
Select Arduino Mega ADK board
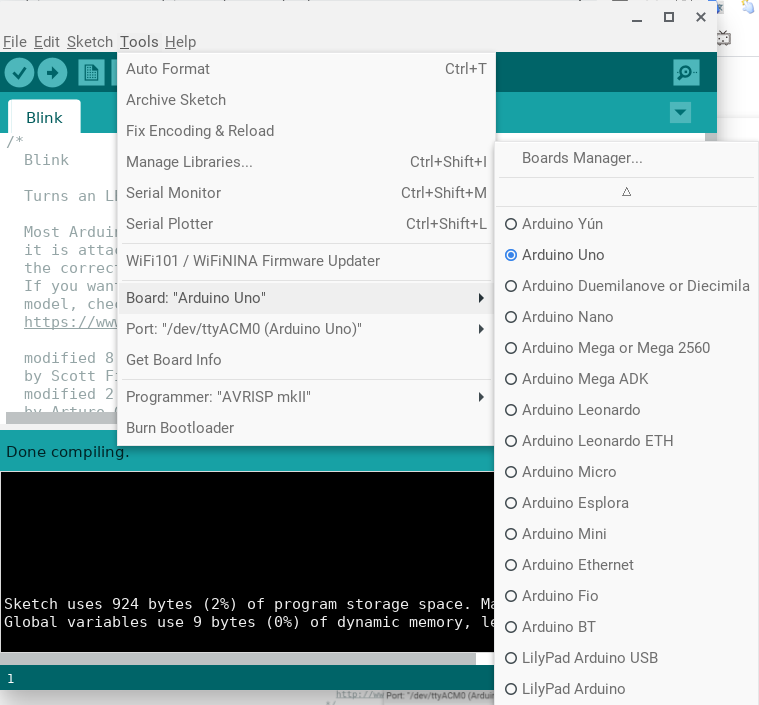coord(626,379)
